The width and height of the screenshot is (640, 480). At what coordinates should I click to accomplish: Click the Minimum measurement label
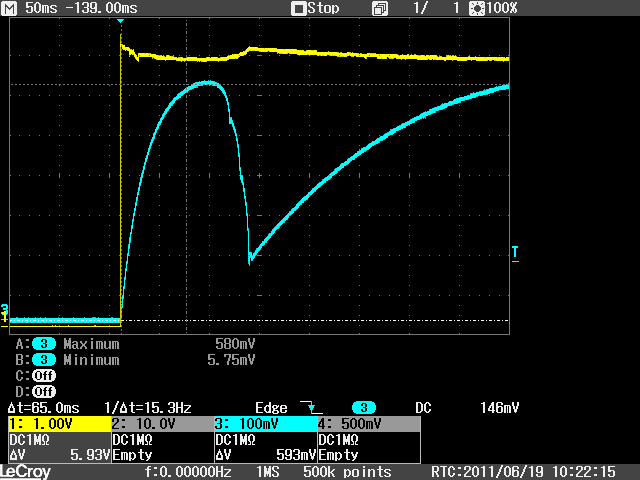point(91,360)
